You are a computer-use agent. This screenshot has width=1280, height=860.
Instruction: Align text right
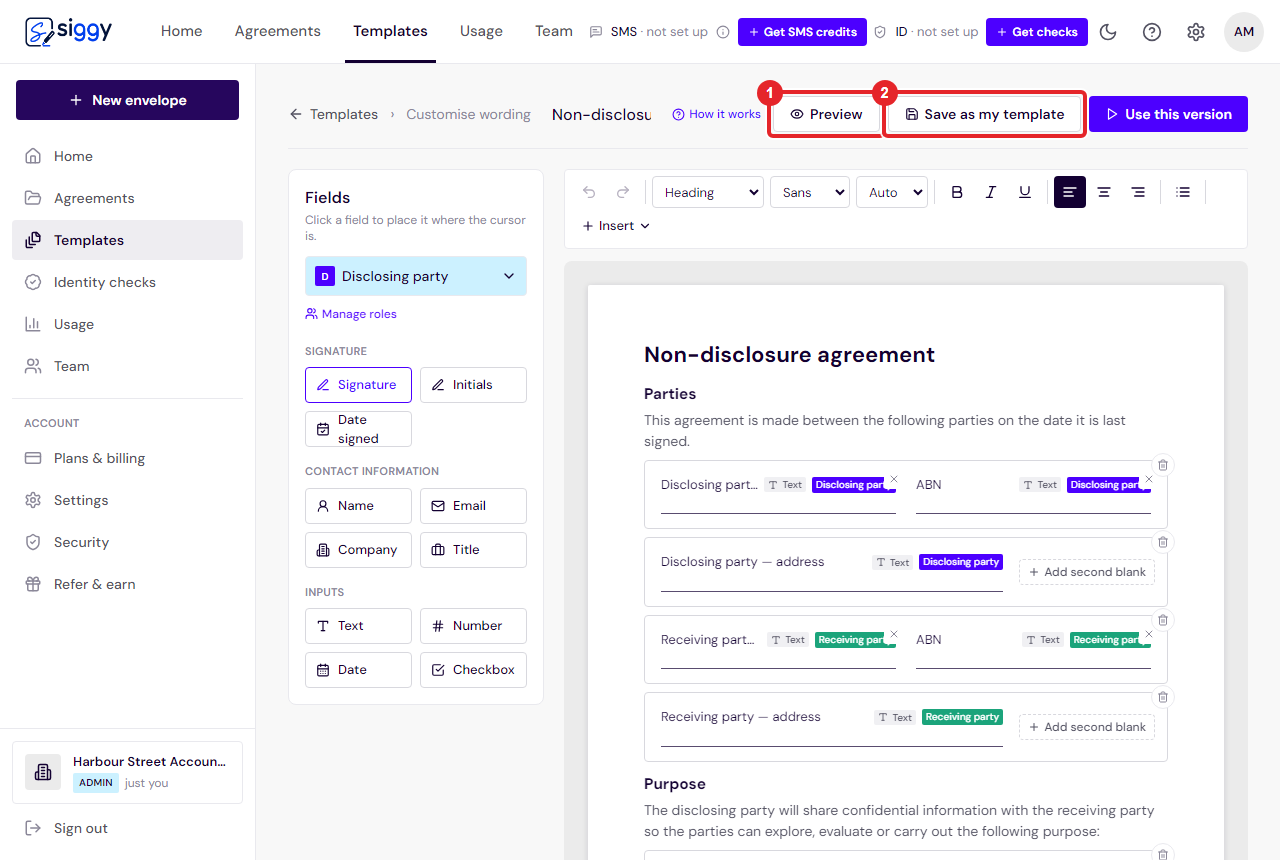click(x=1138, y=192)
